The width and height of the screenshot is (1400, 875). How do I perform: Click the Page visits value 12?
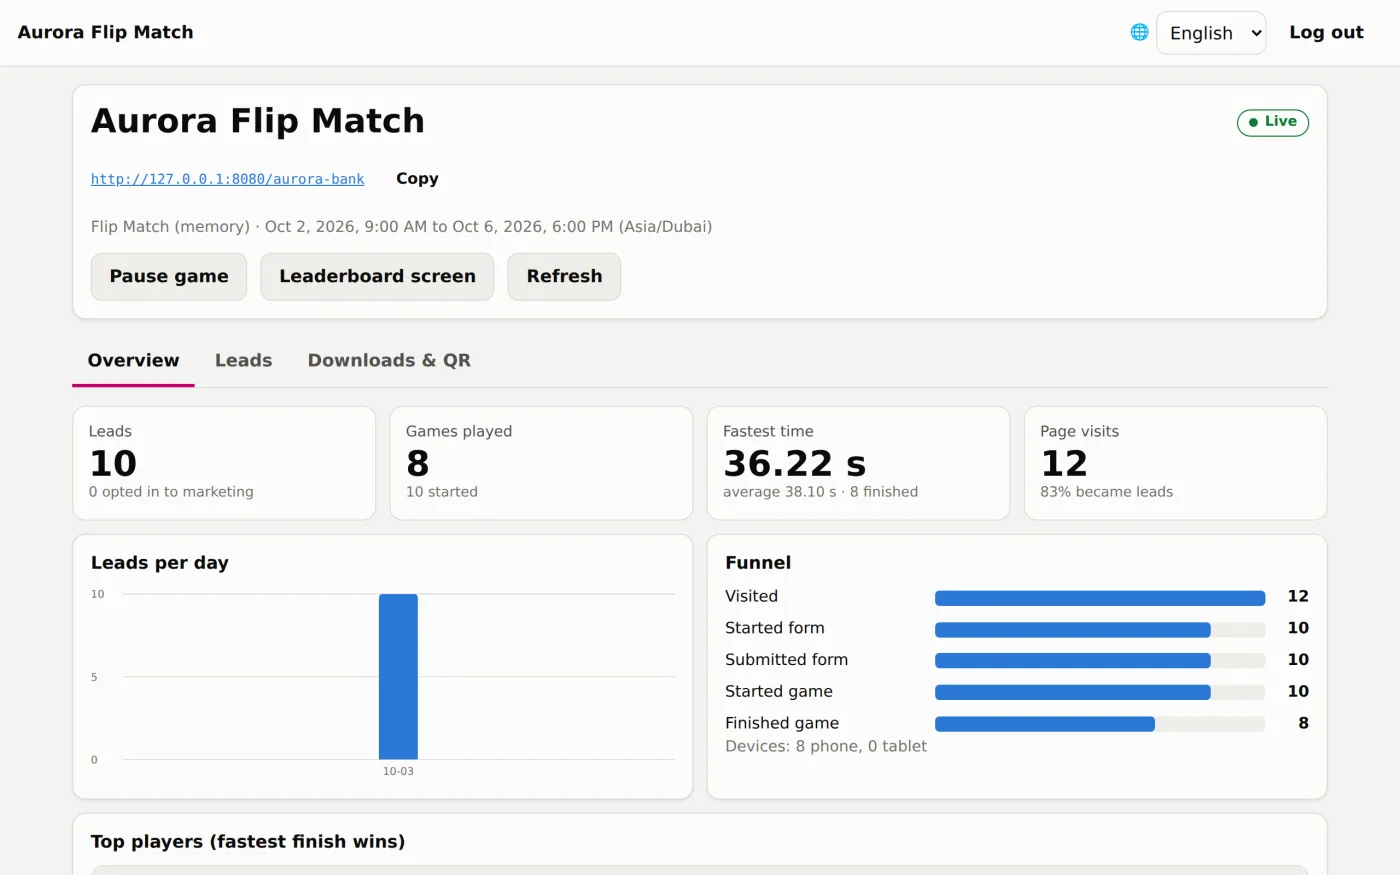click(1063, 464)
